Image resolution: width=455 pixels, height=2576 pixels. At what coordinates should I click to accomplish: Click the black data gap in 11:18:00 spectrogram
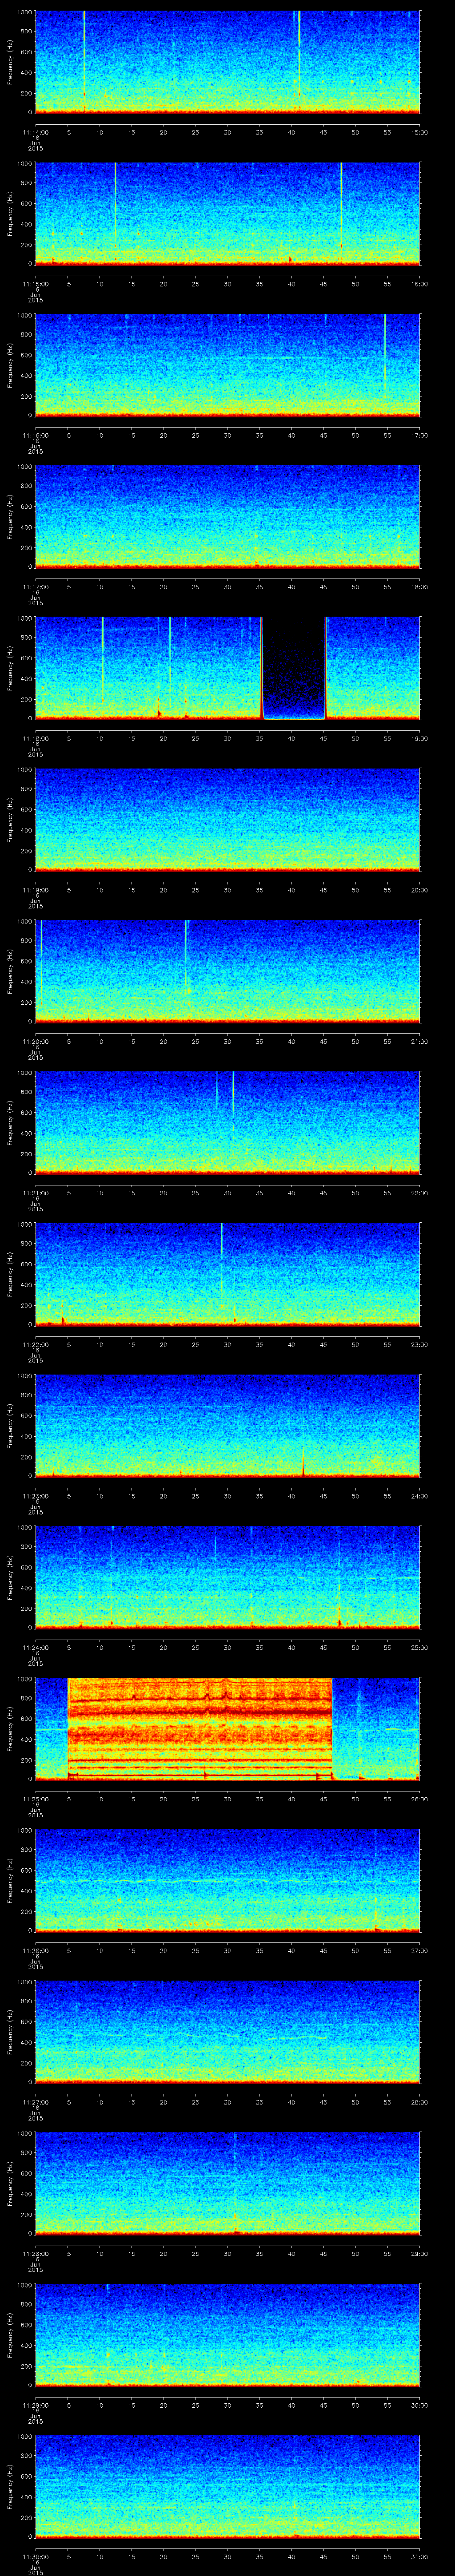tap(294, 668)
